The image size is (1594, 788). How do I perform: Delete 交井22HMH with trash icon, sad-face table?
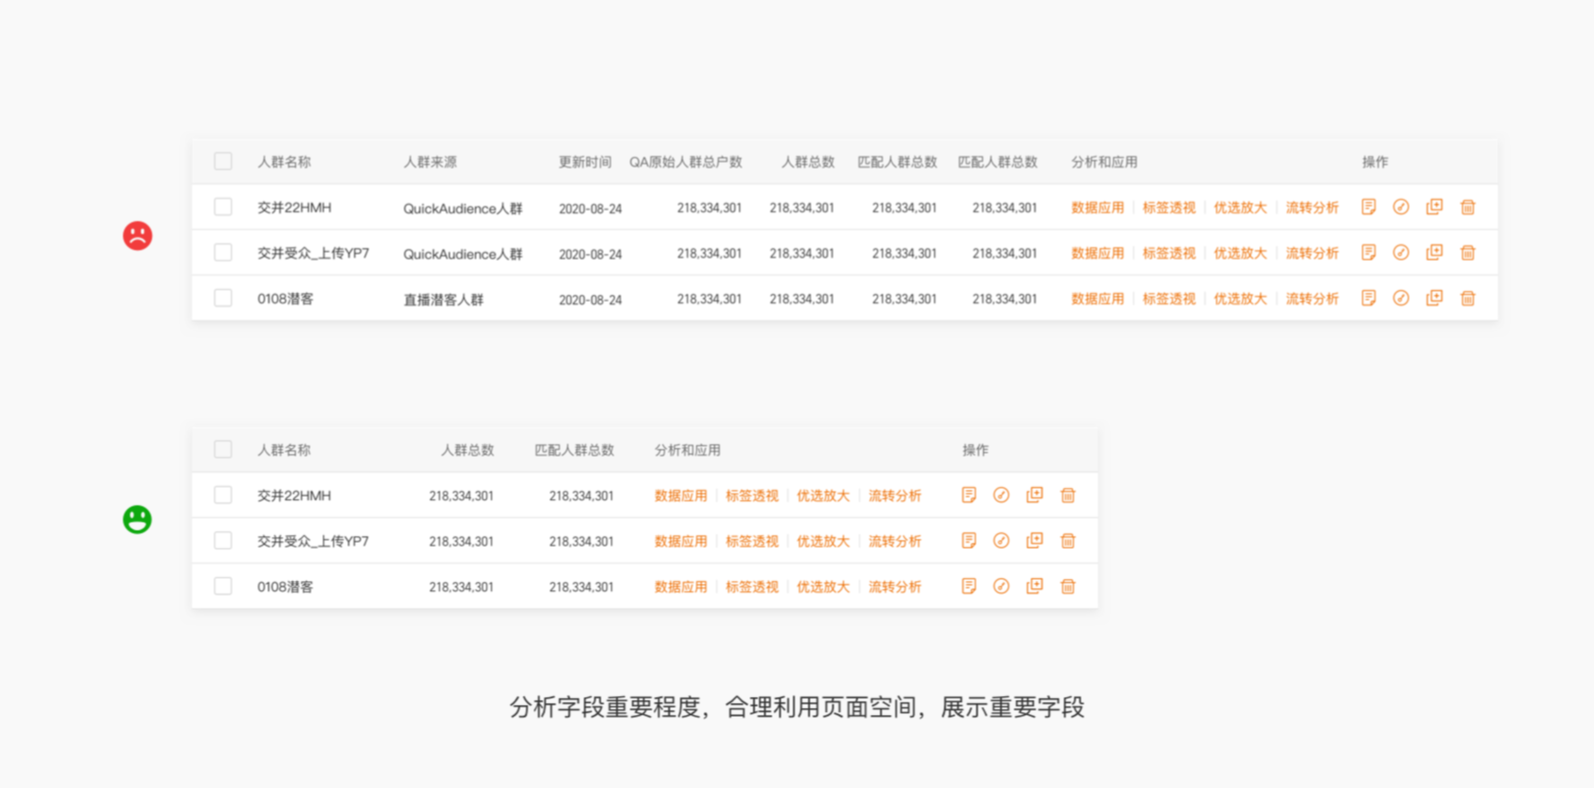point(1468,207)
